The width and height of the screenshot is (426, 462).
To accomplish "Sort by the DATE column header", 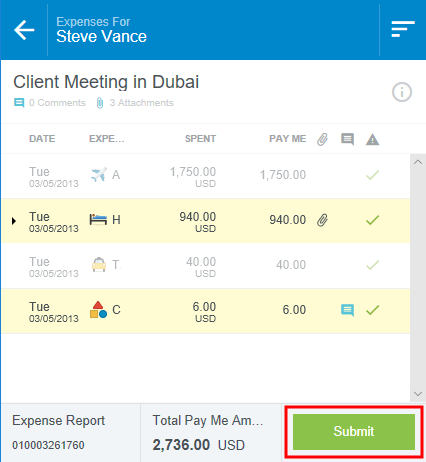I will click(x=42, y=139).
